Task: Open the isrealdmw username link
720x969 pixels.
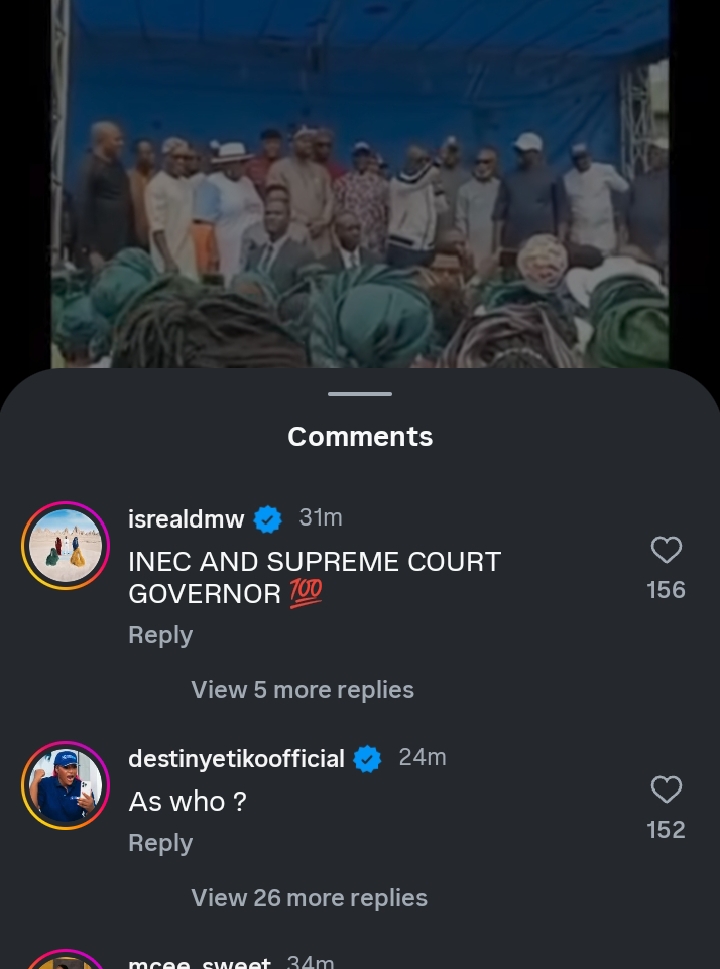Action: click(x=186, y=519)
